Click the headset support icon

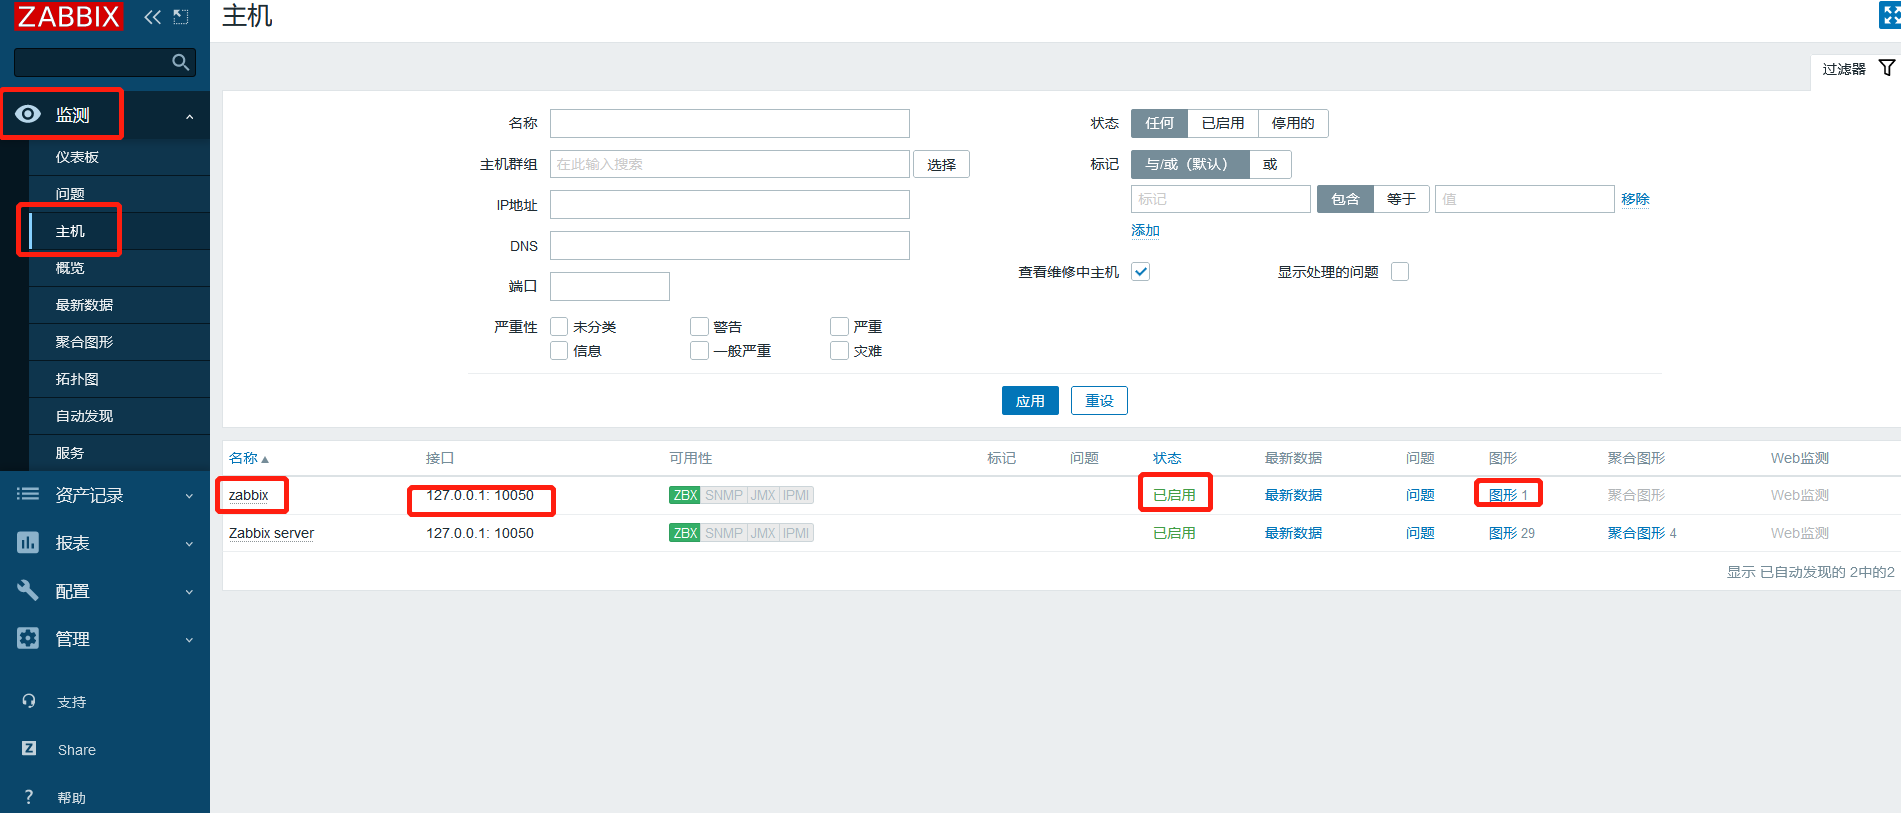tap(29, 701)
